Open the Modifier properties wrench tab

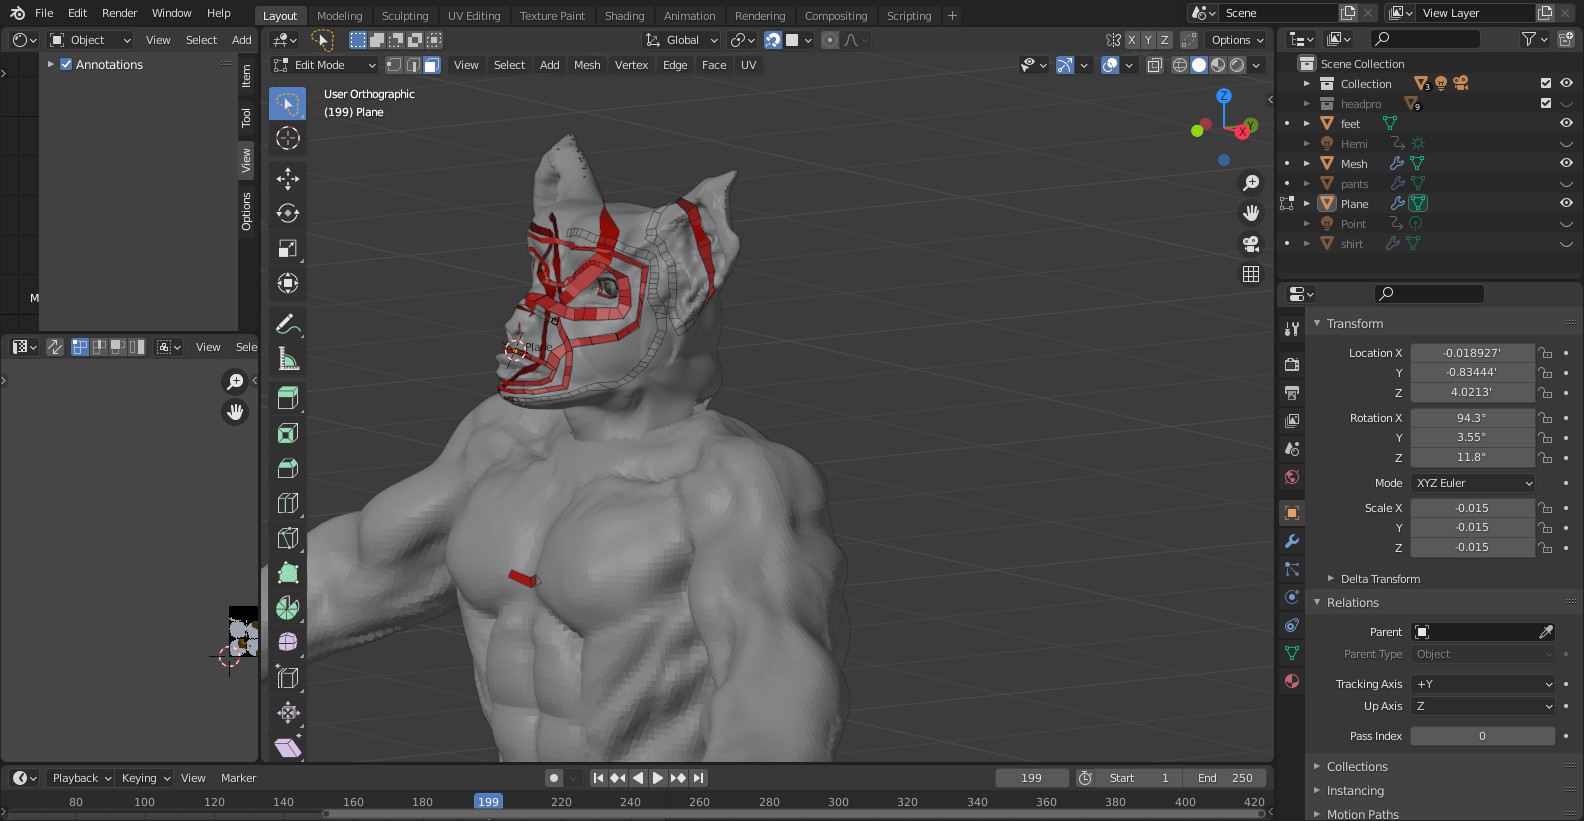(1292, 541)
